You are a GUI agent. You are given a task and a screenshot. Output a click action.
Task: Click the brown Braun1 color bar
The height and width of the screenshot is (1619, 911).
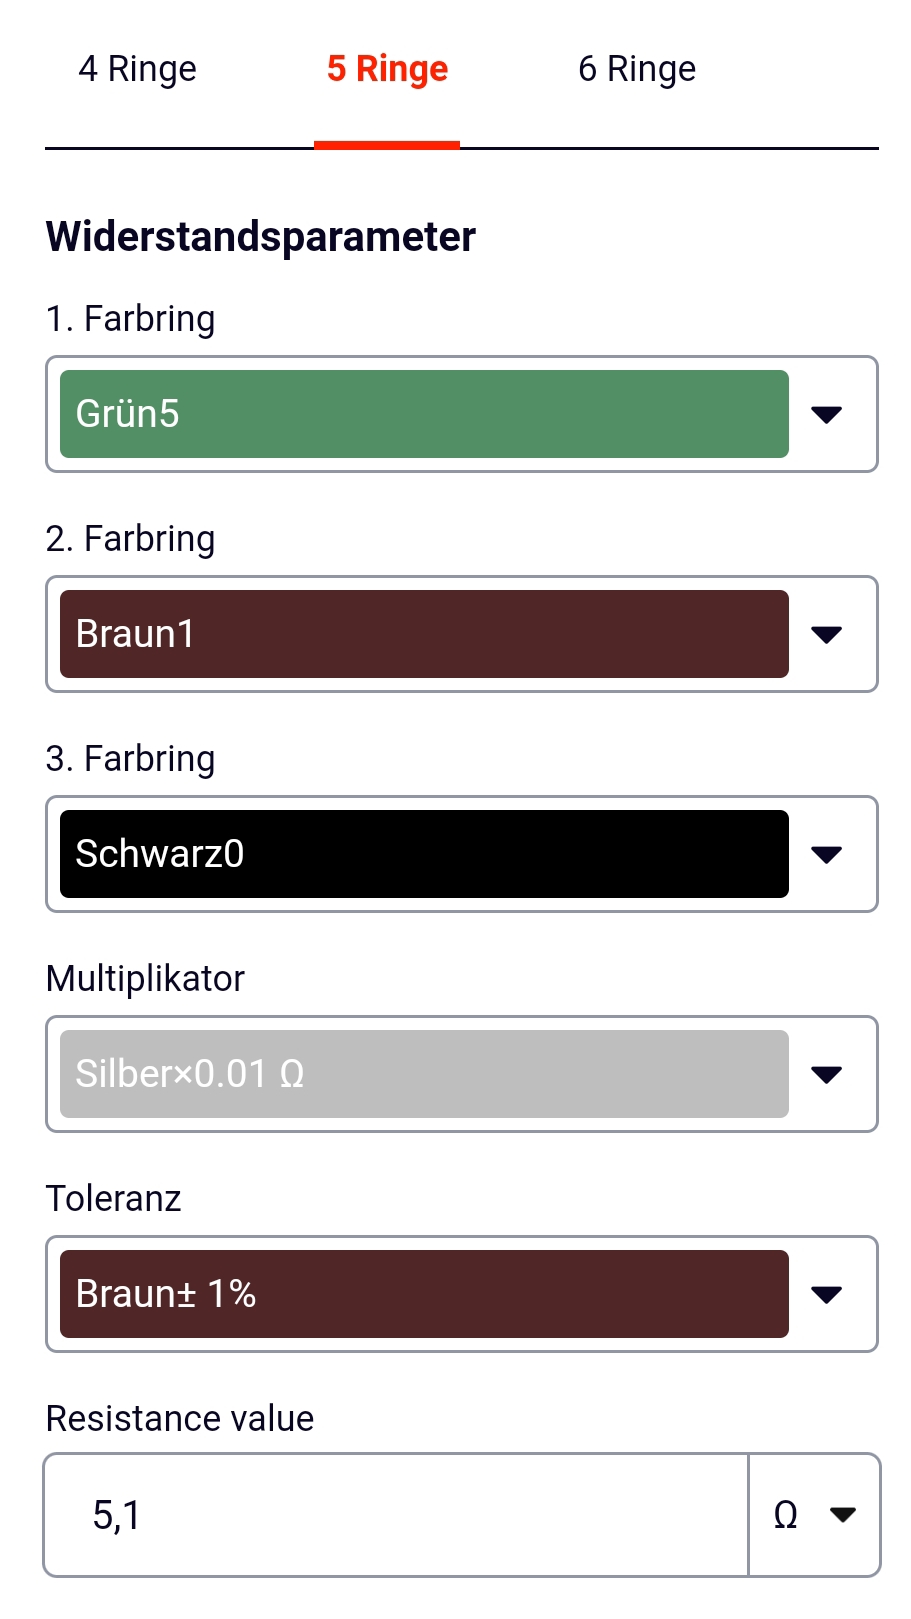(x=424, y=634)
